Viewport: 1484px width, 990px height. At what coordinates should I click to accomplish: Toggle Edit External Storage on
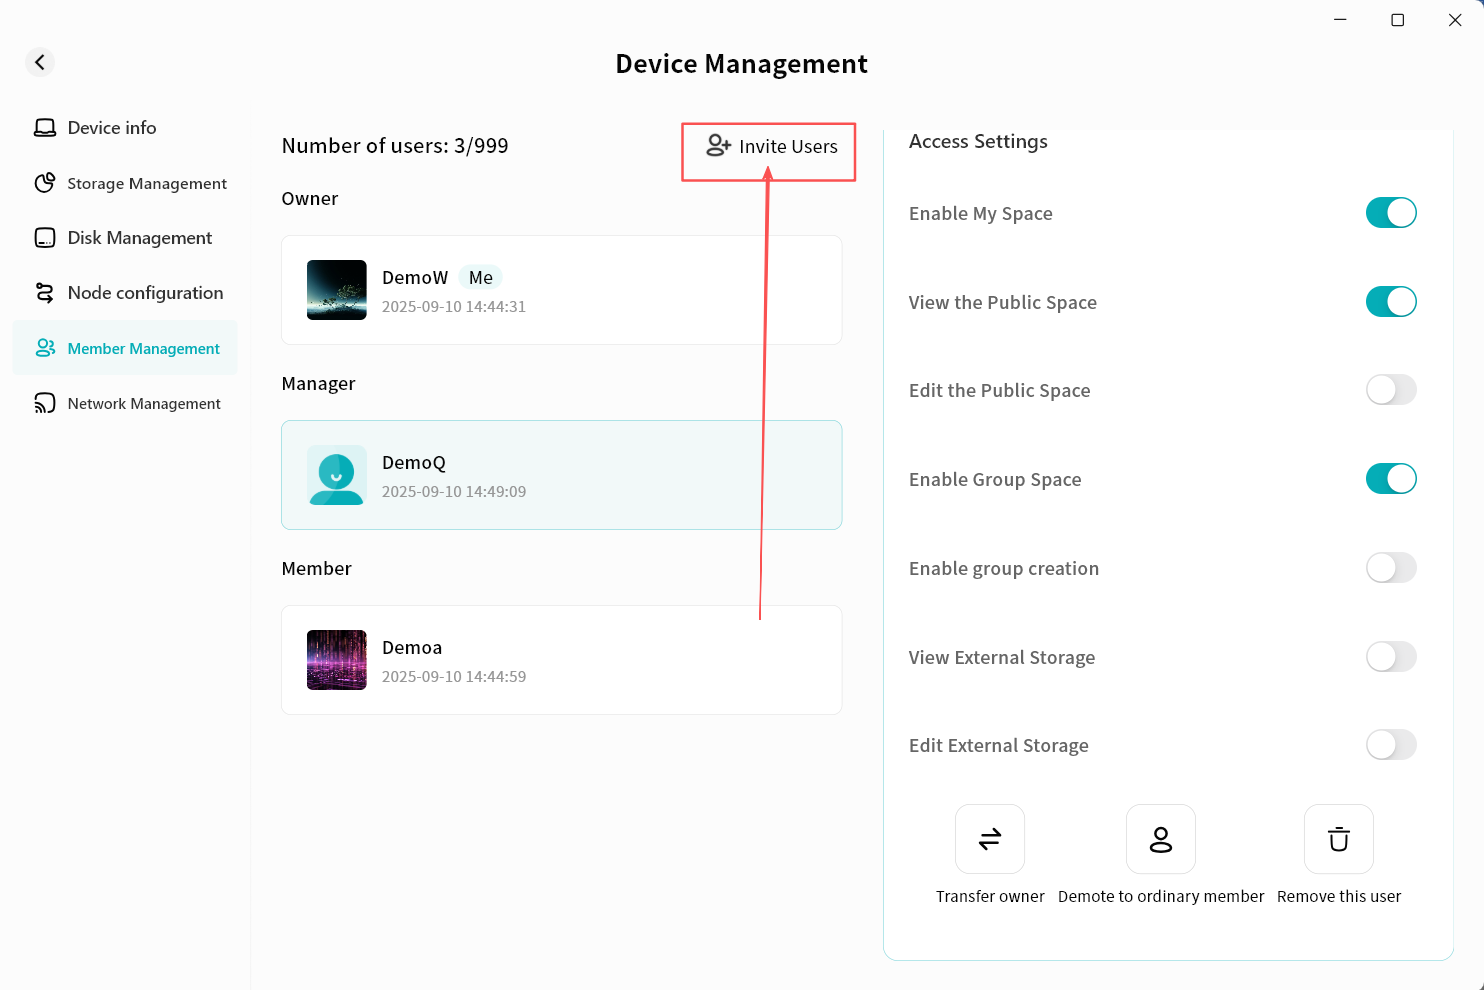point(1391,745)
